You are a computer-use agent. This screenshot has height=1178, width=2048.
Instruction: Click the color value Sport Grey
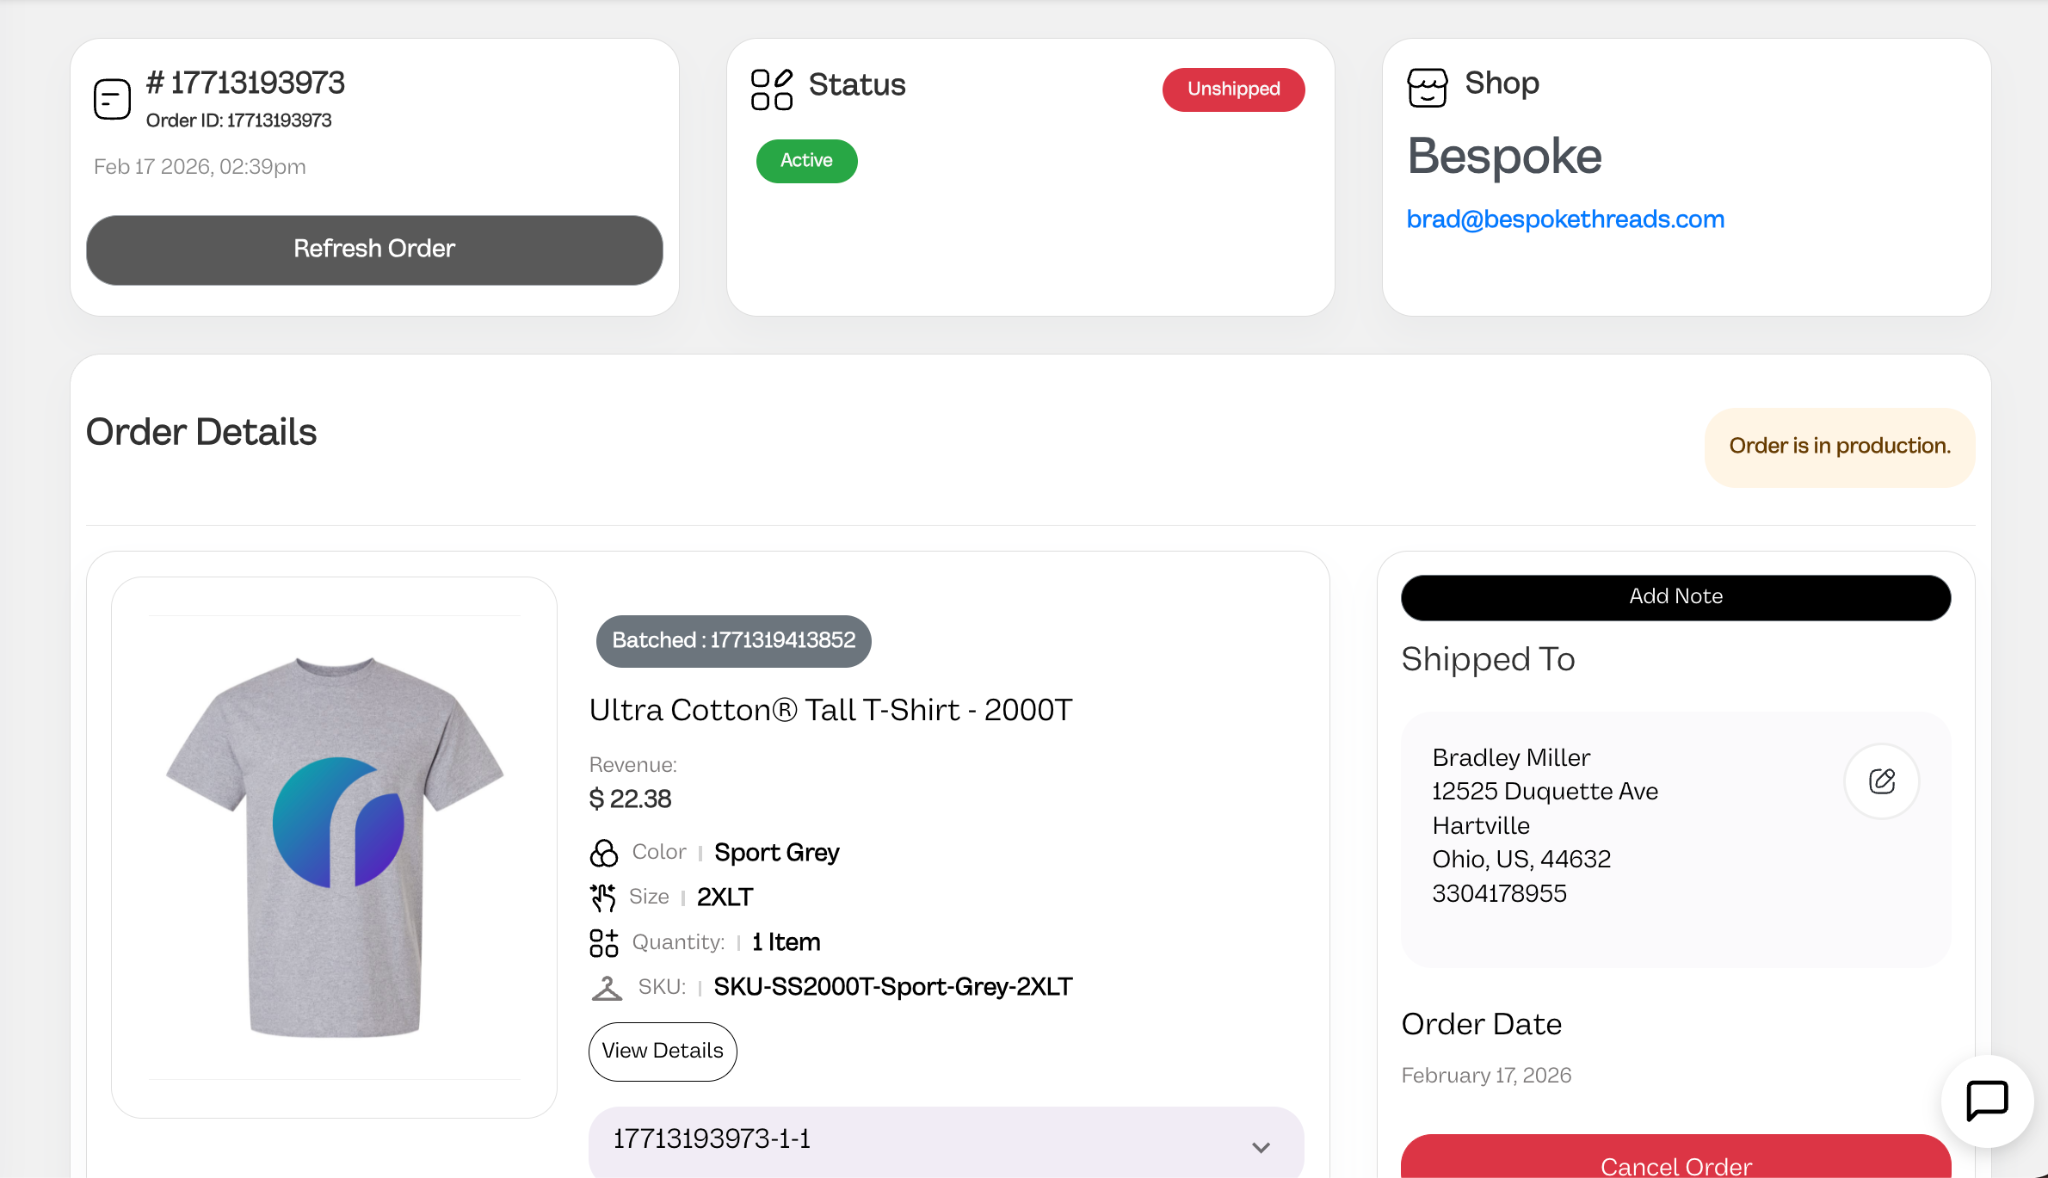pos(777,853)
